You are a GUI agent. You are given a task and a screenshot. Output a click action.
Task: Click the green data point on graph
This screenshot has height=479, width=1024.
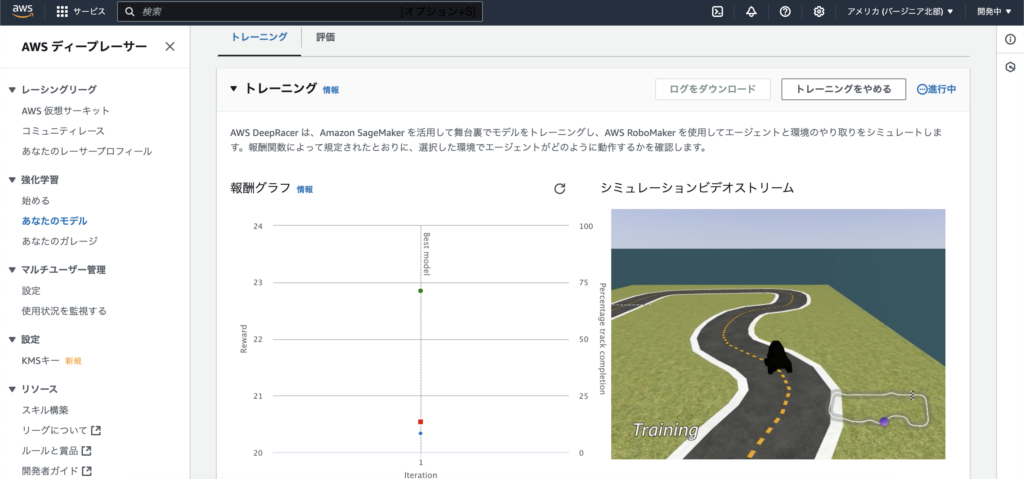pyautogui.click(x=421, y=290)
